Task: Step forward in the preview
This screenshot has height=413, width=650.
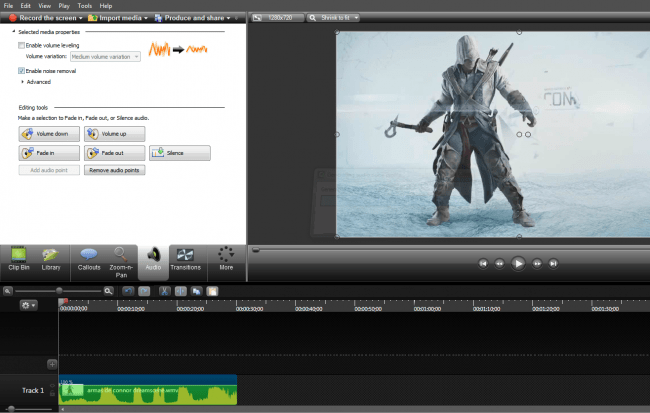Action: tap(537, 263)
